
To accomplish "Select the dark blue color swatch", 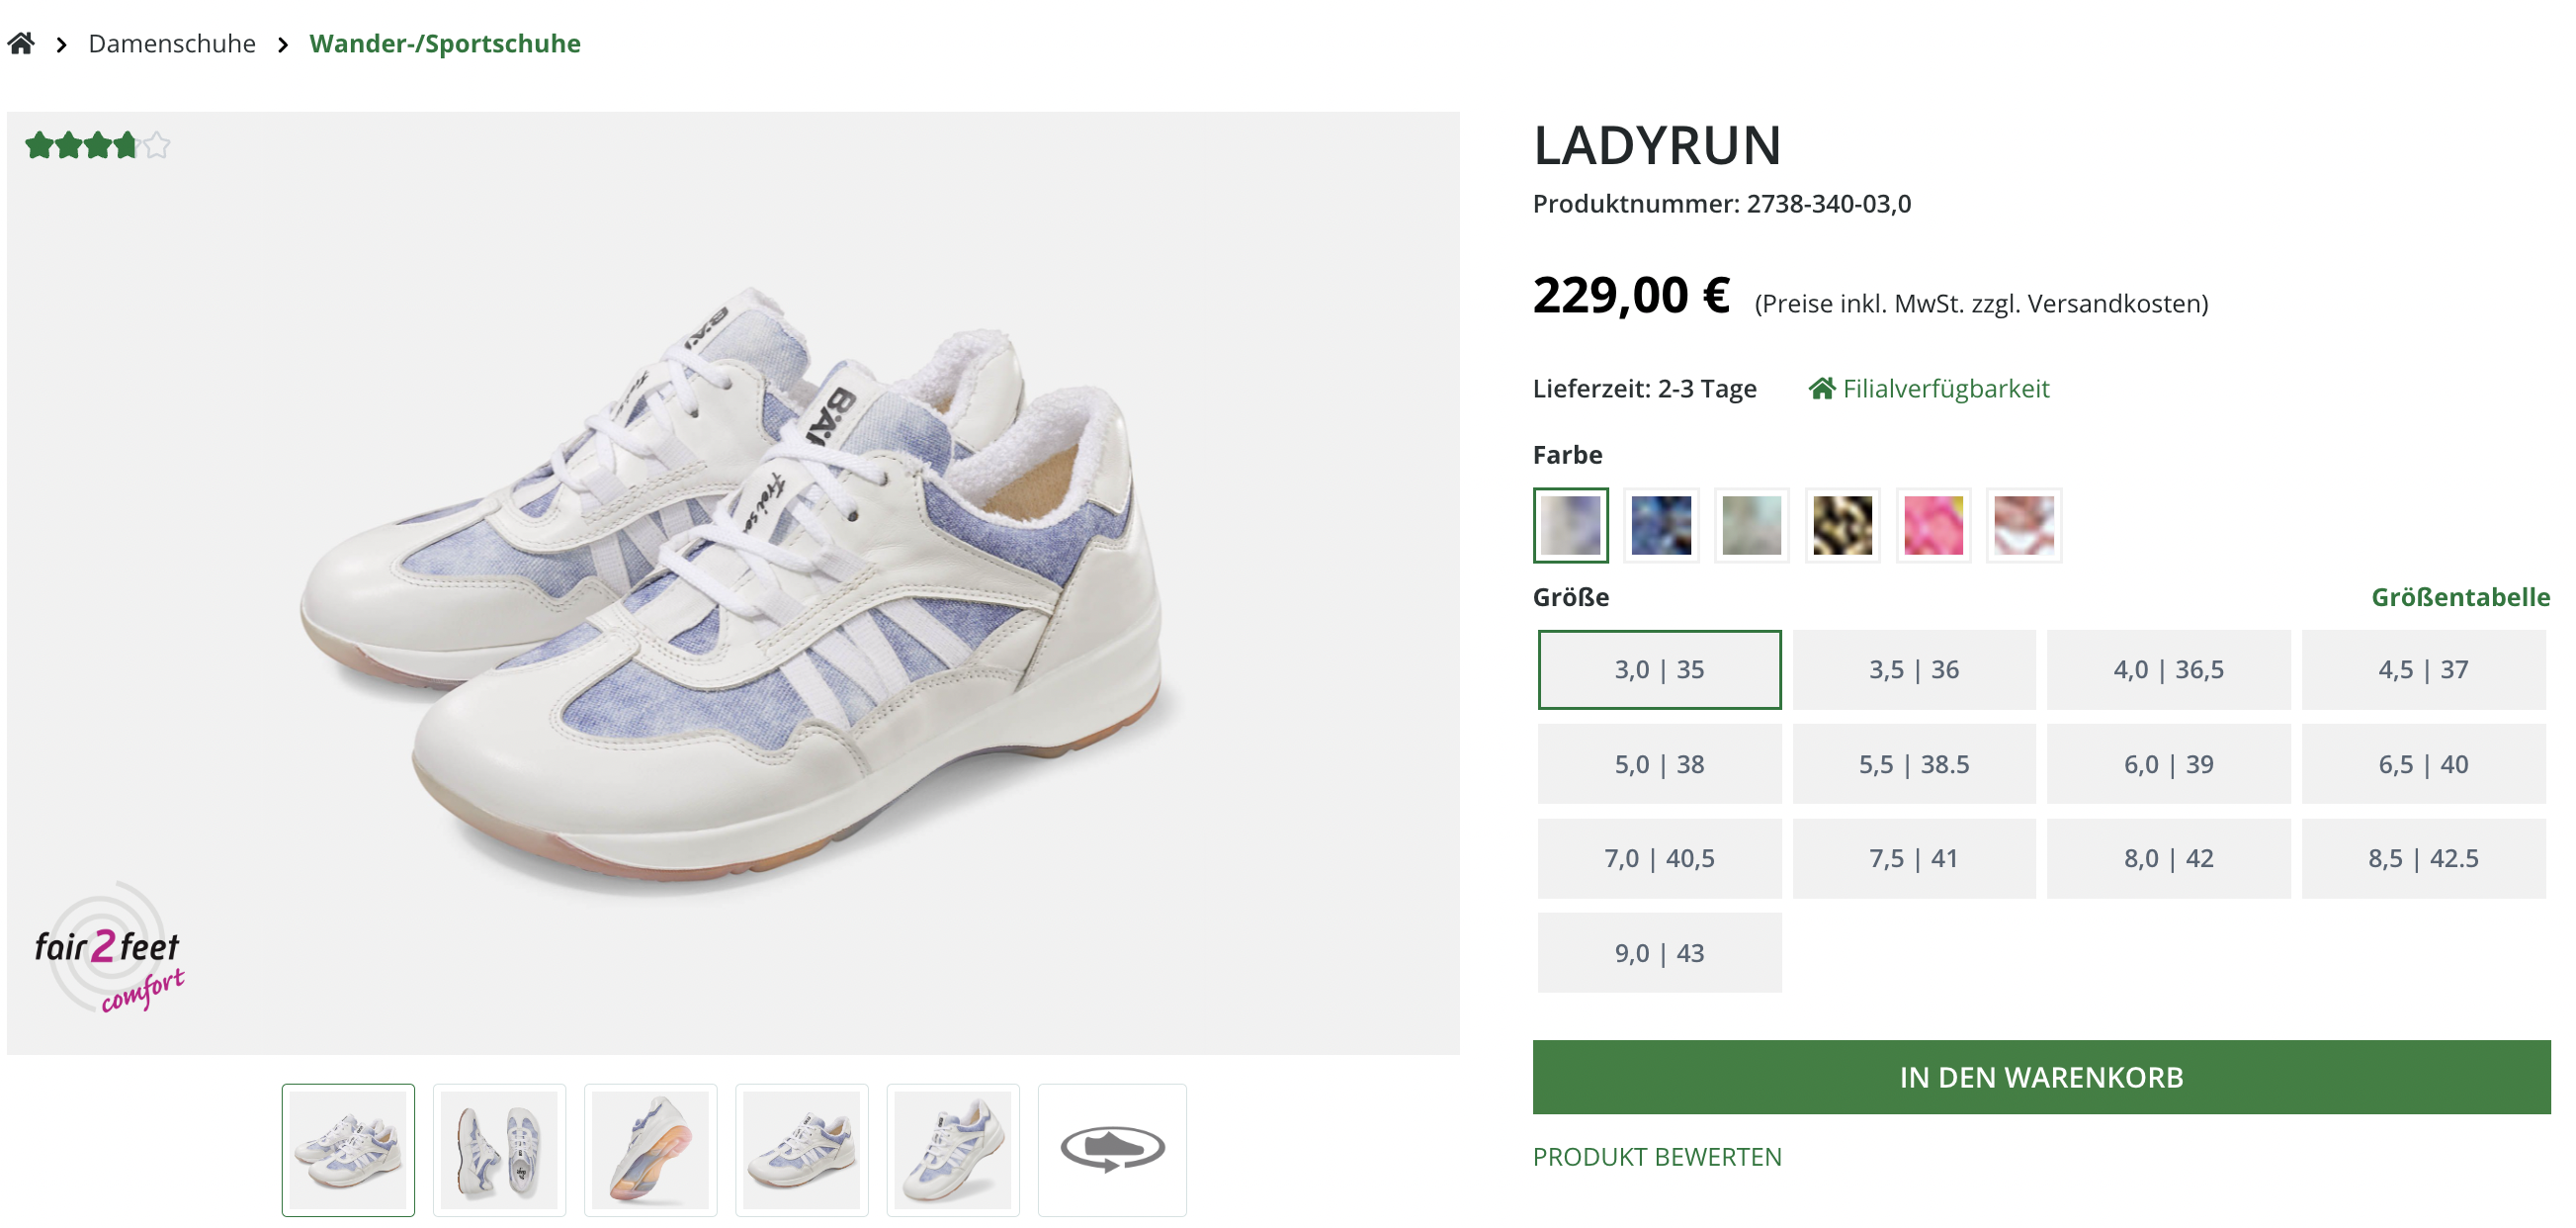I will (1660, 525).
